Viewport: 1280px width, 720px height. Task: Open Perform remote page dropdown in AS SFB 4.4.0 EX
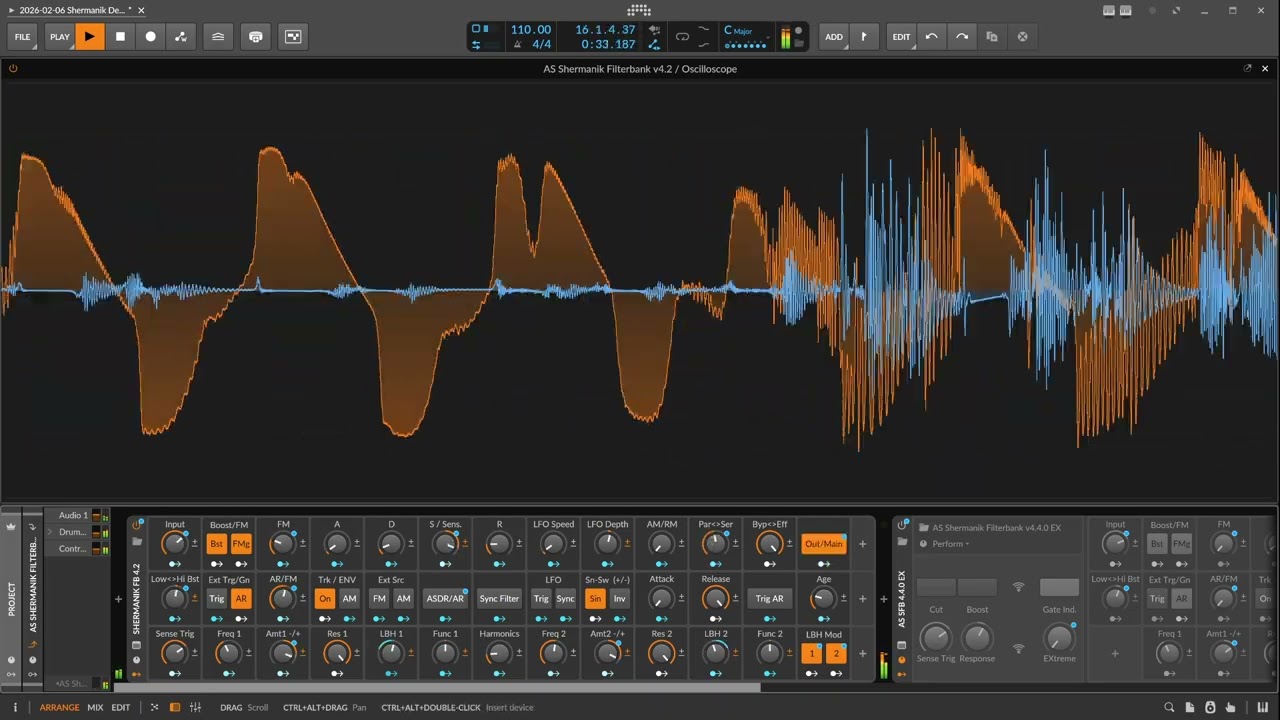[x=951, y=544]
